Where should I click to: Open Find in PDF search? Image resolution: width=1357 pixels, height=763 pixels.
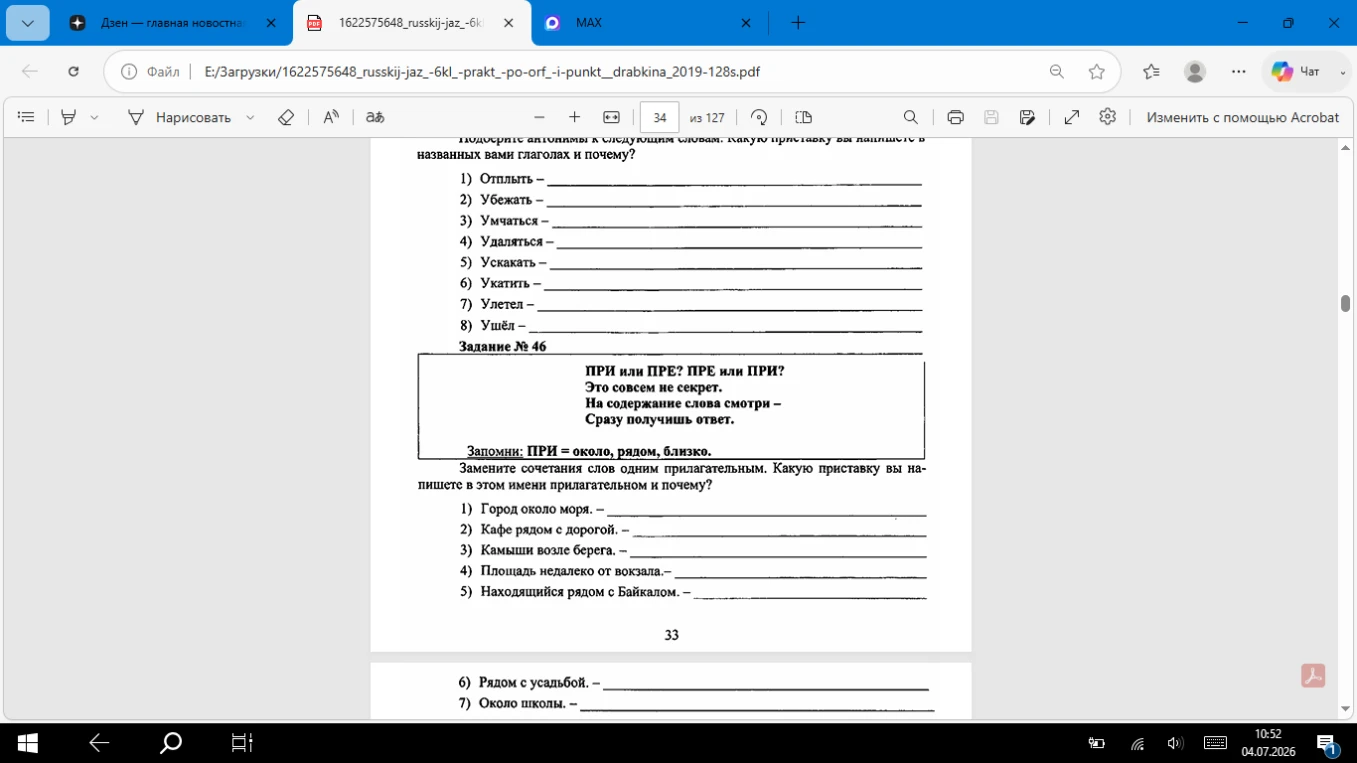coord(910,117)
